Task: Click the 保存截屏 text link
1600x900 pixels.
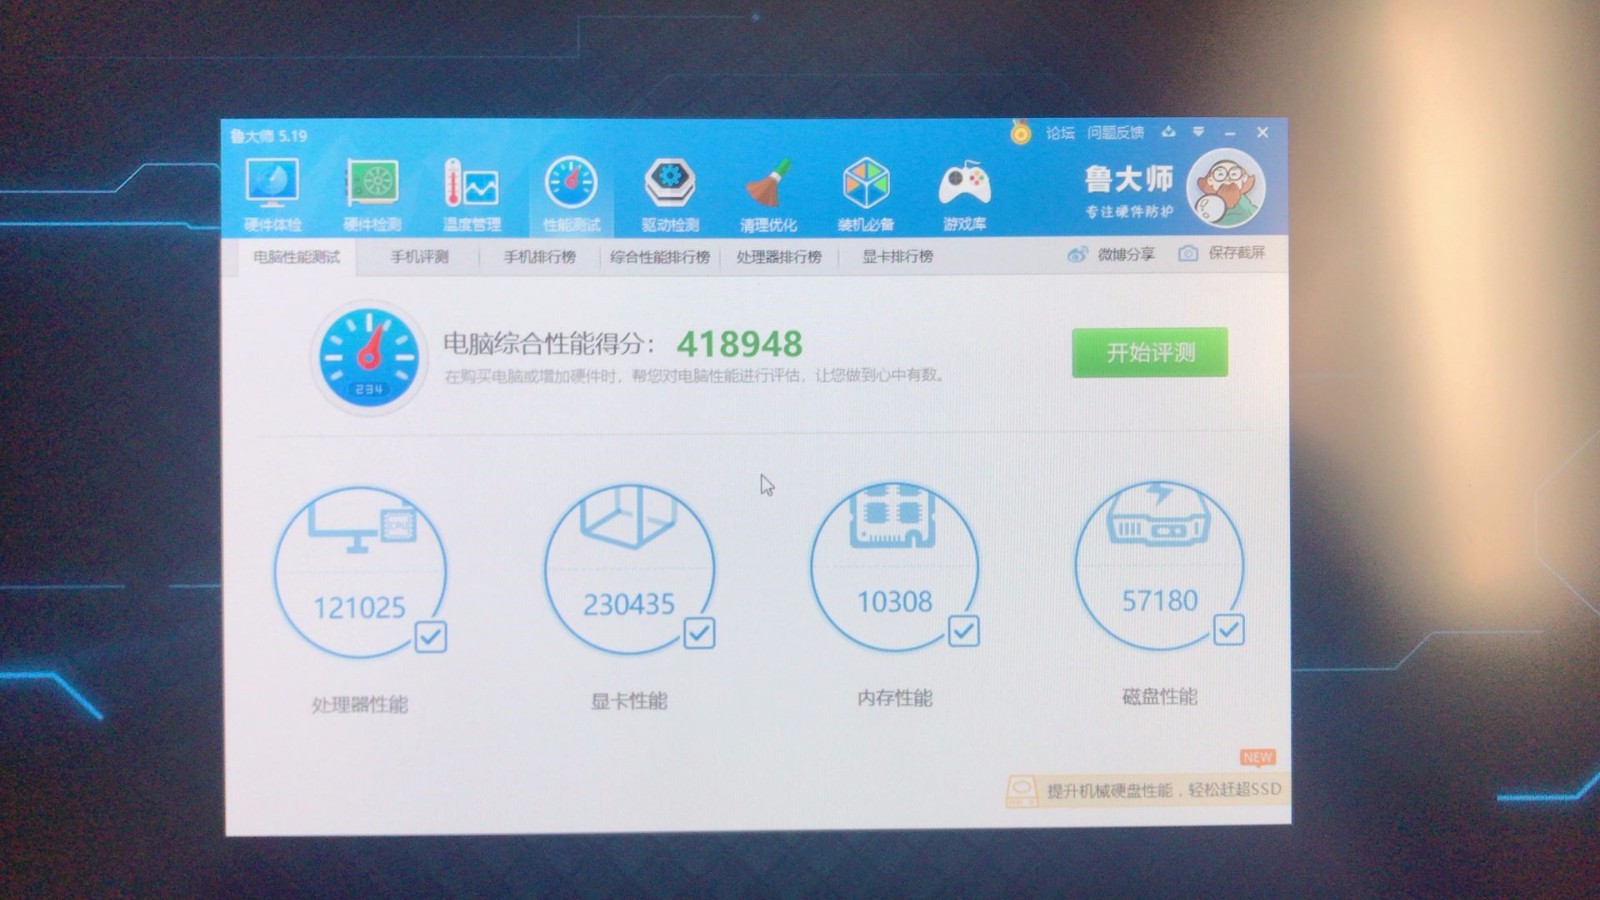Action: pos(1236,253)
